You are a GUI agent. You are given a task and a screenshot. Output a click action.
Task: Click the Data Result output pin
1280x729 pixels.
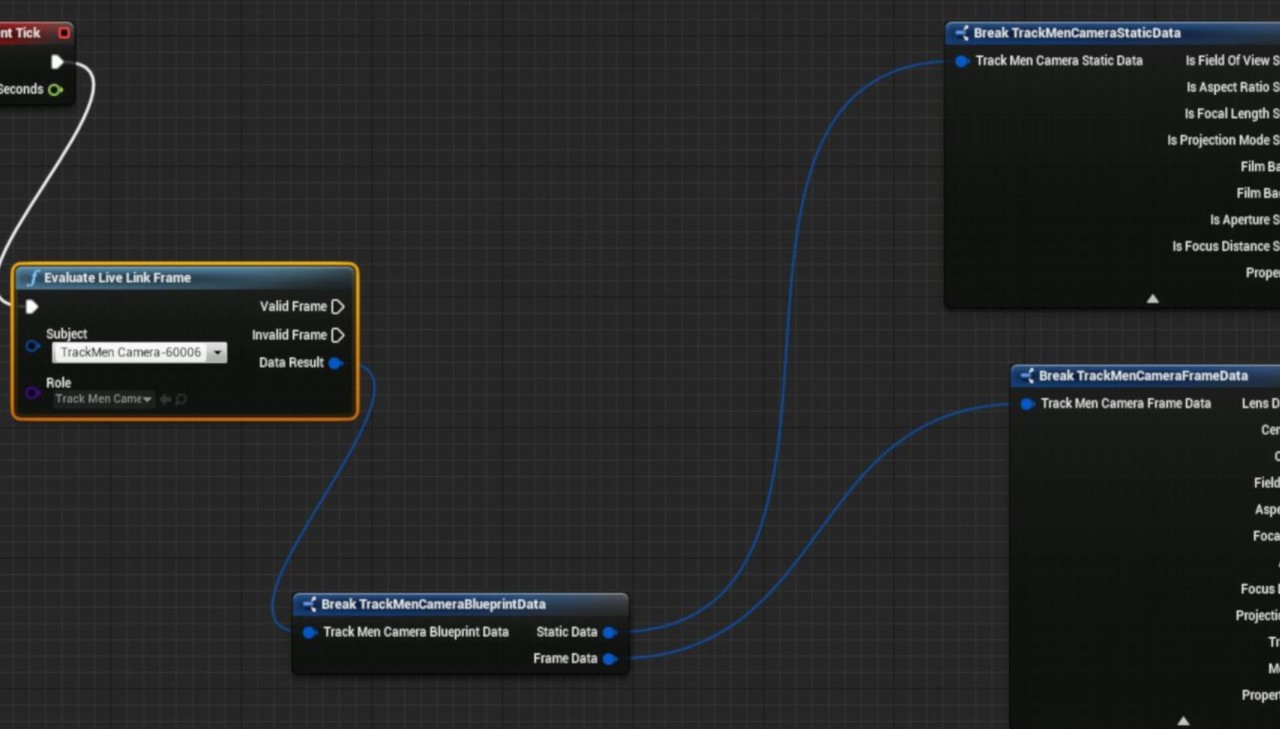335,363
